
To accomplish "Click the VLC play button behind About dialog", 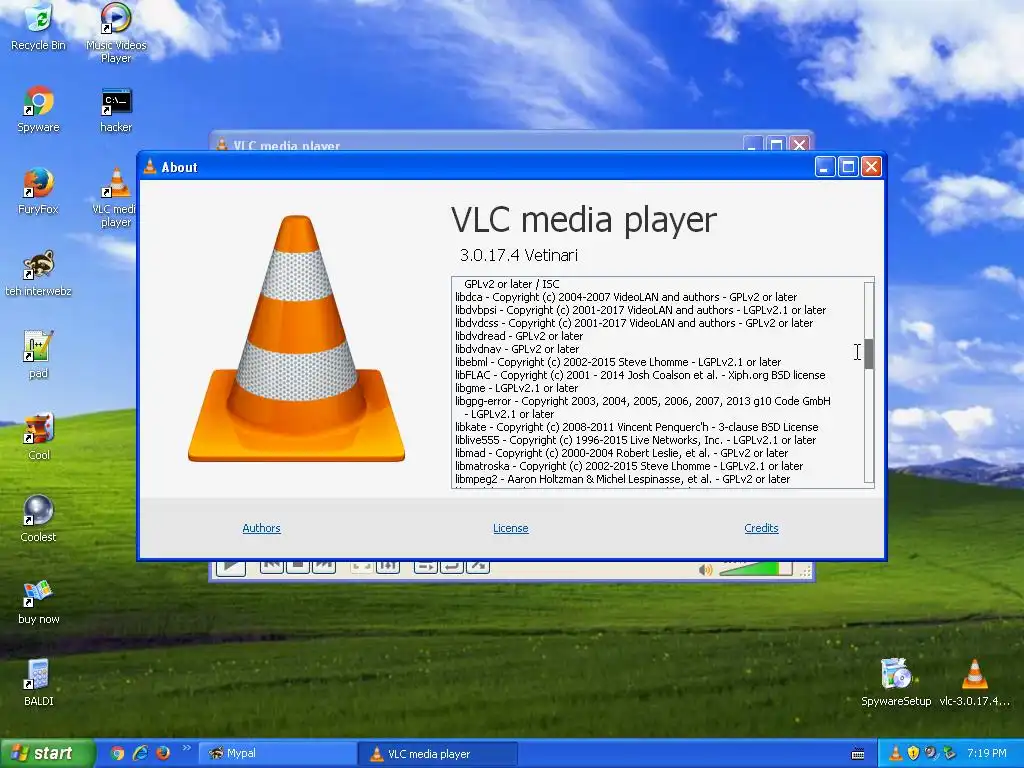I will point(231,568).
